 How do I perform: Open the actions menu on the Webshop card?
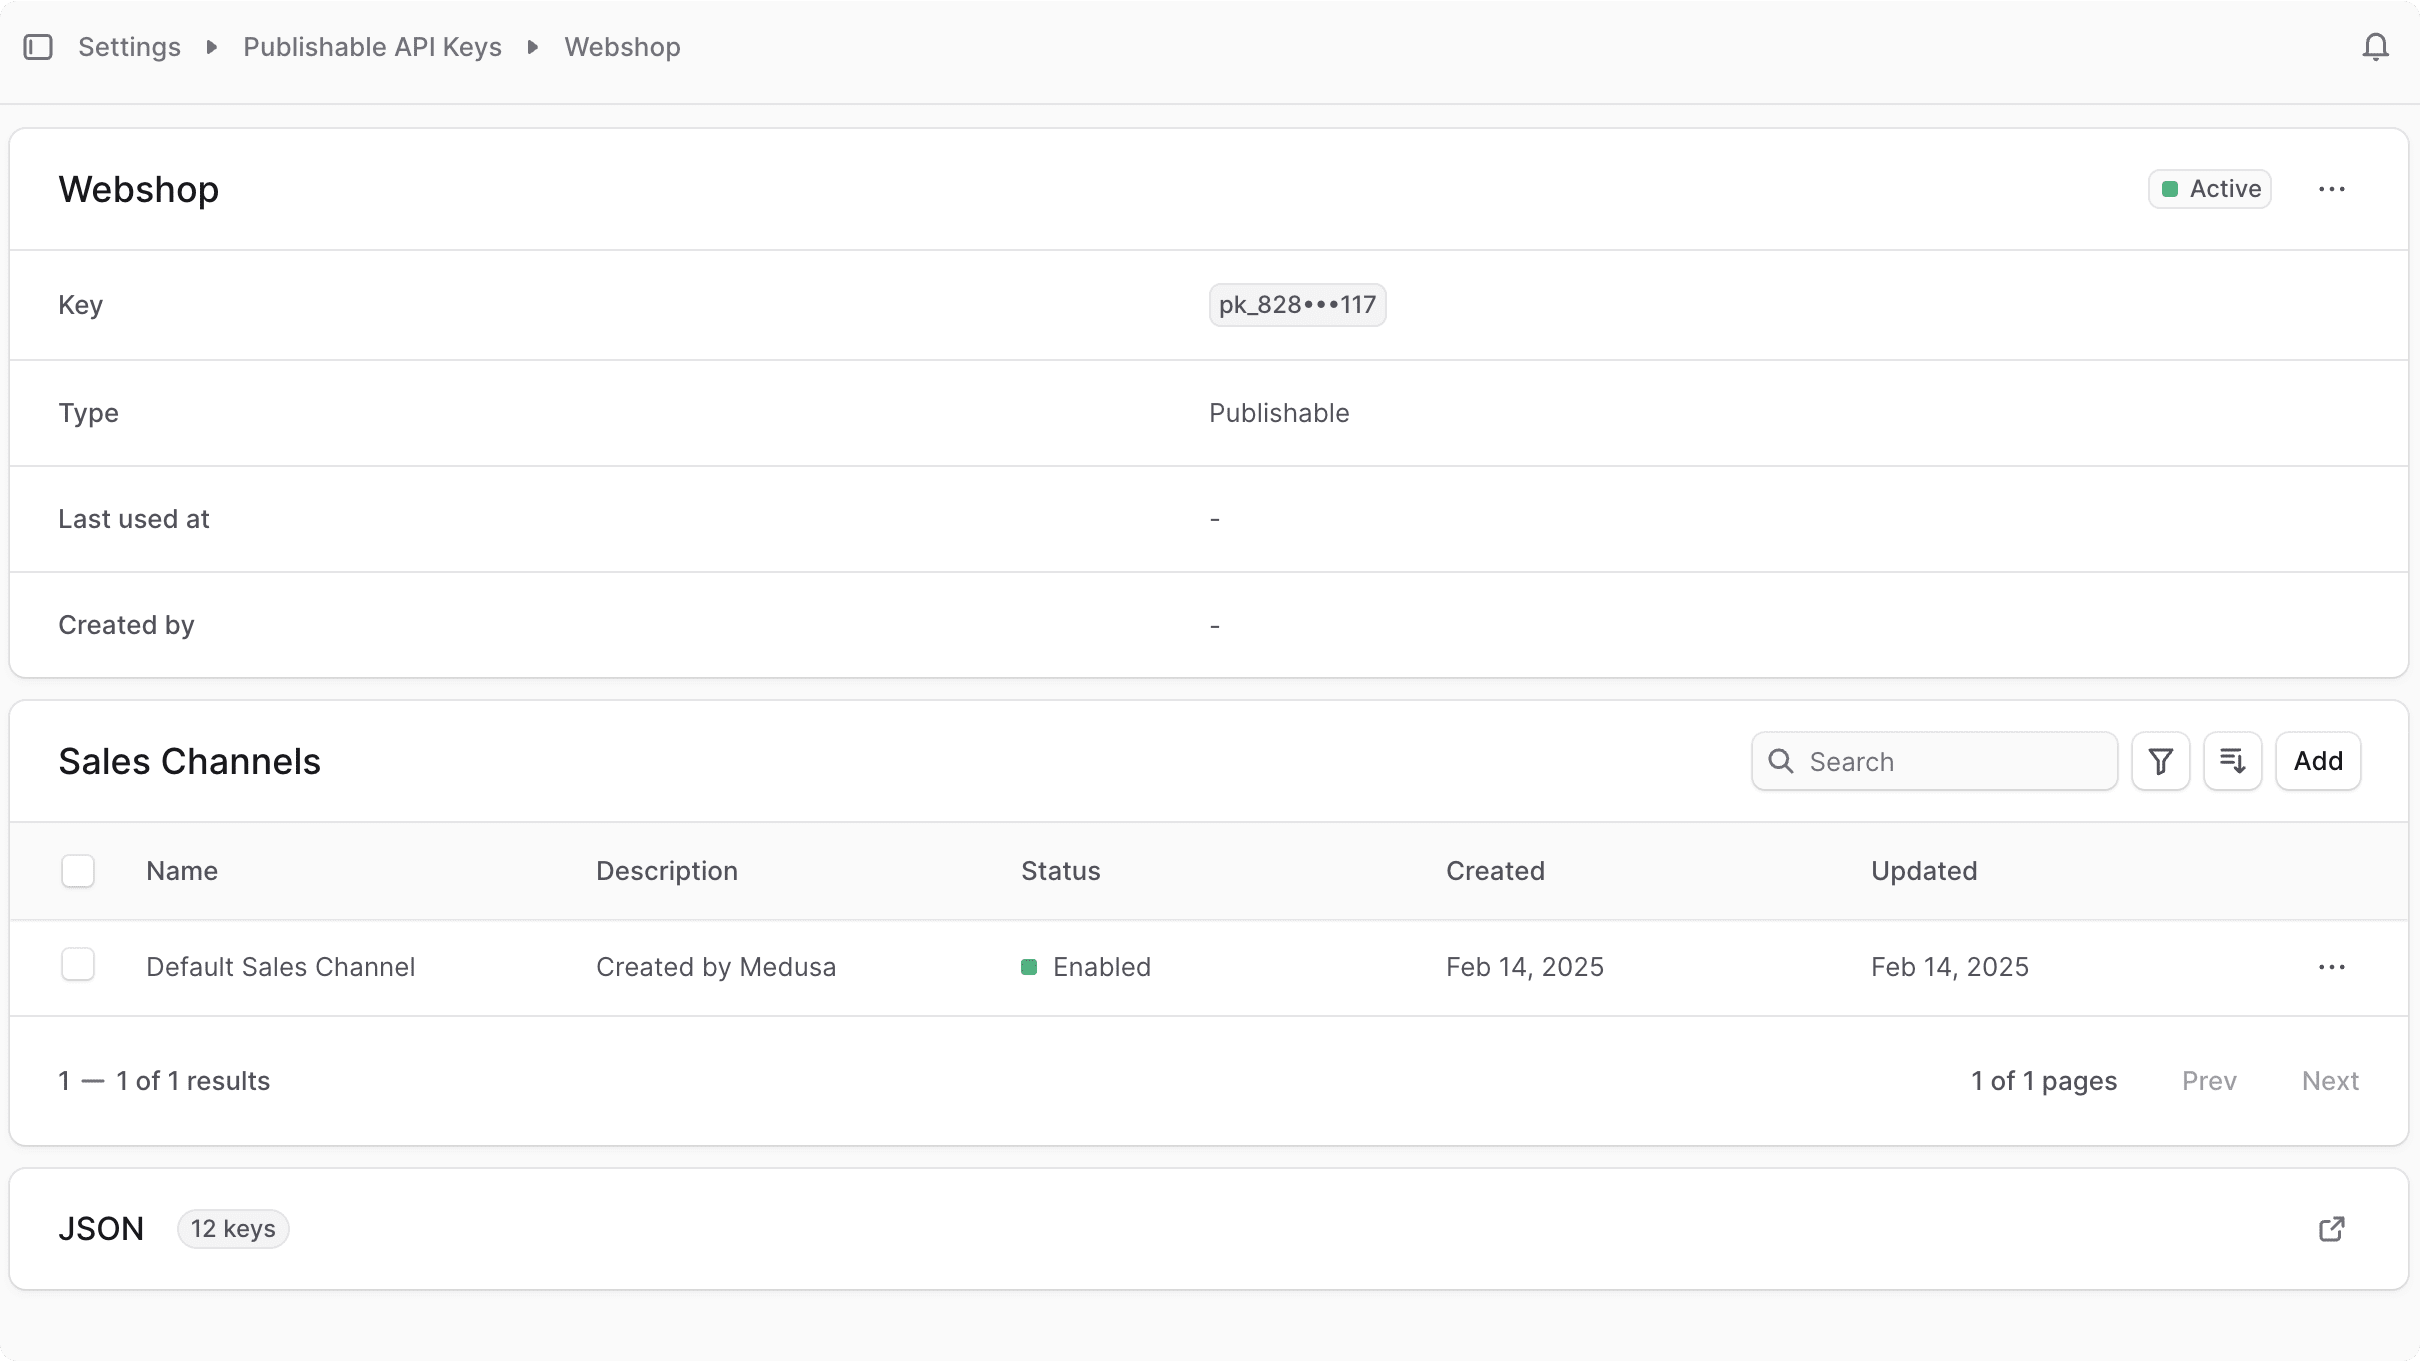[x=2331, y=188]
